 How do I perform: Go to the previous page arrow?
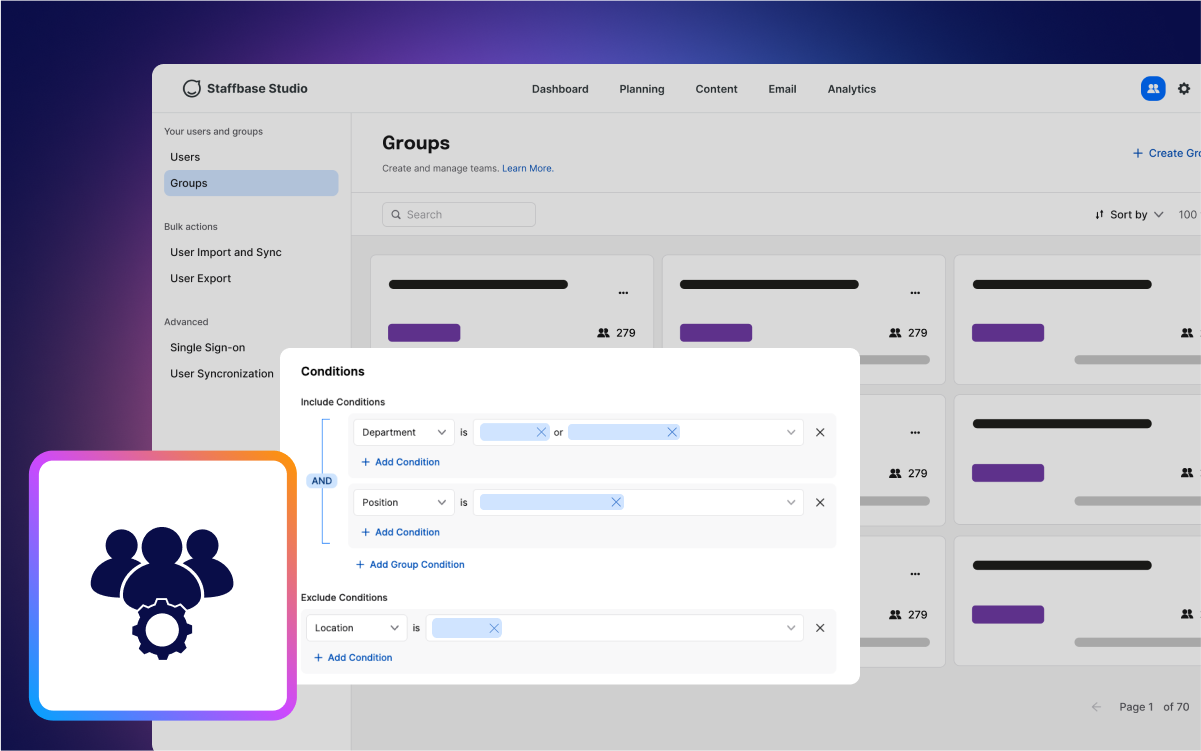tap(1096, 707)
